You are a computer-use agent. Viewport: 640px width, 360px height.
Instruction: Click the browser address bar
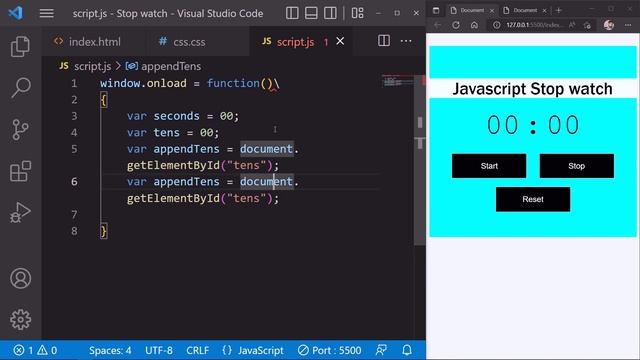pyautogui.click(x=535, y=25)
